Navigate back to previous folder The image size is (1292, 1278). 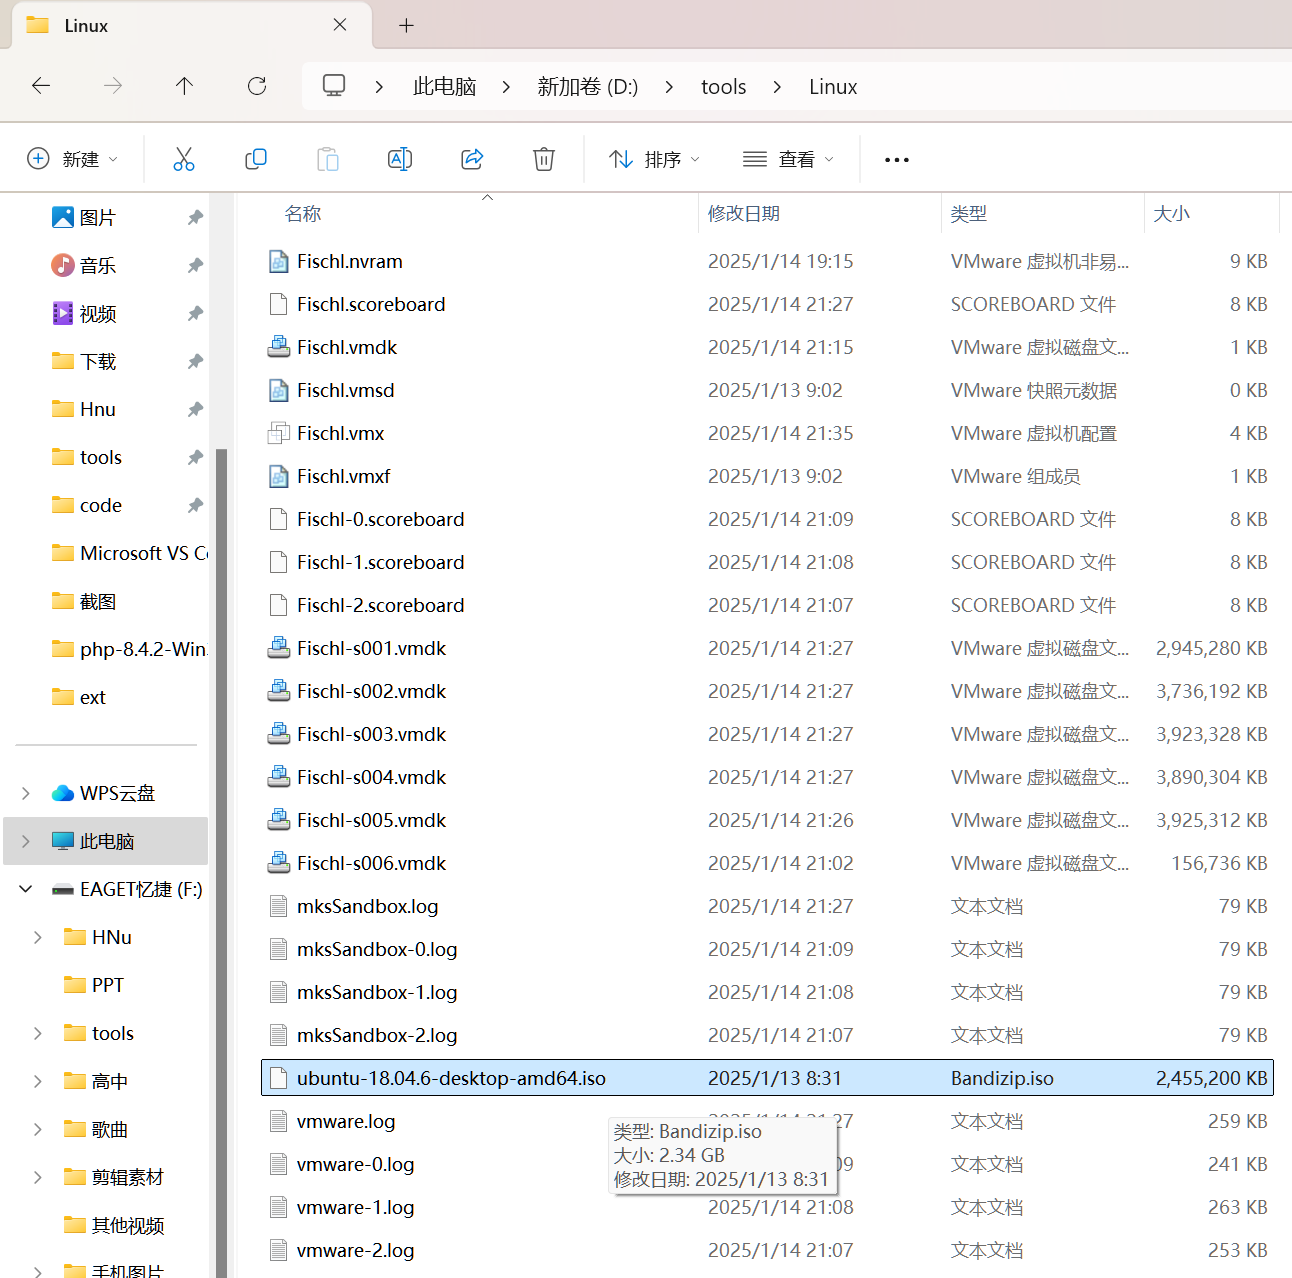click(x=41, y=86)
